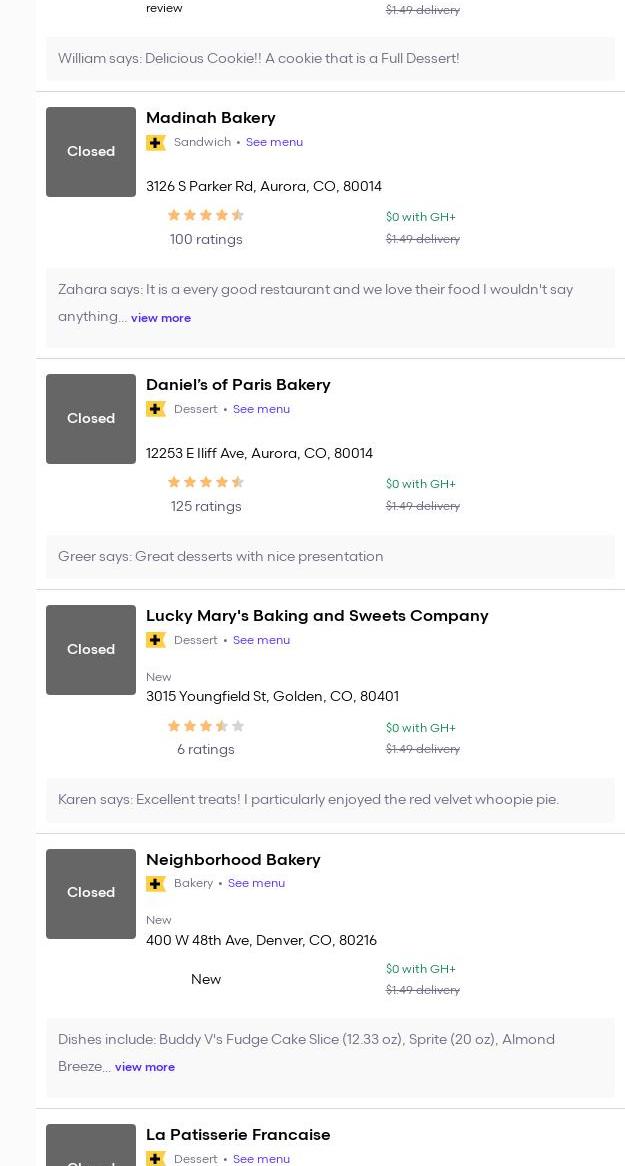Open See menu for Neighborhood Bakery
Screen dimensions: 625x1166
tap(256, 883)
